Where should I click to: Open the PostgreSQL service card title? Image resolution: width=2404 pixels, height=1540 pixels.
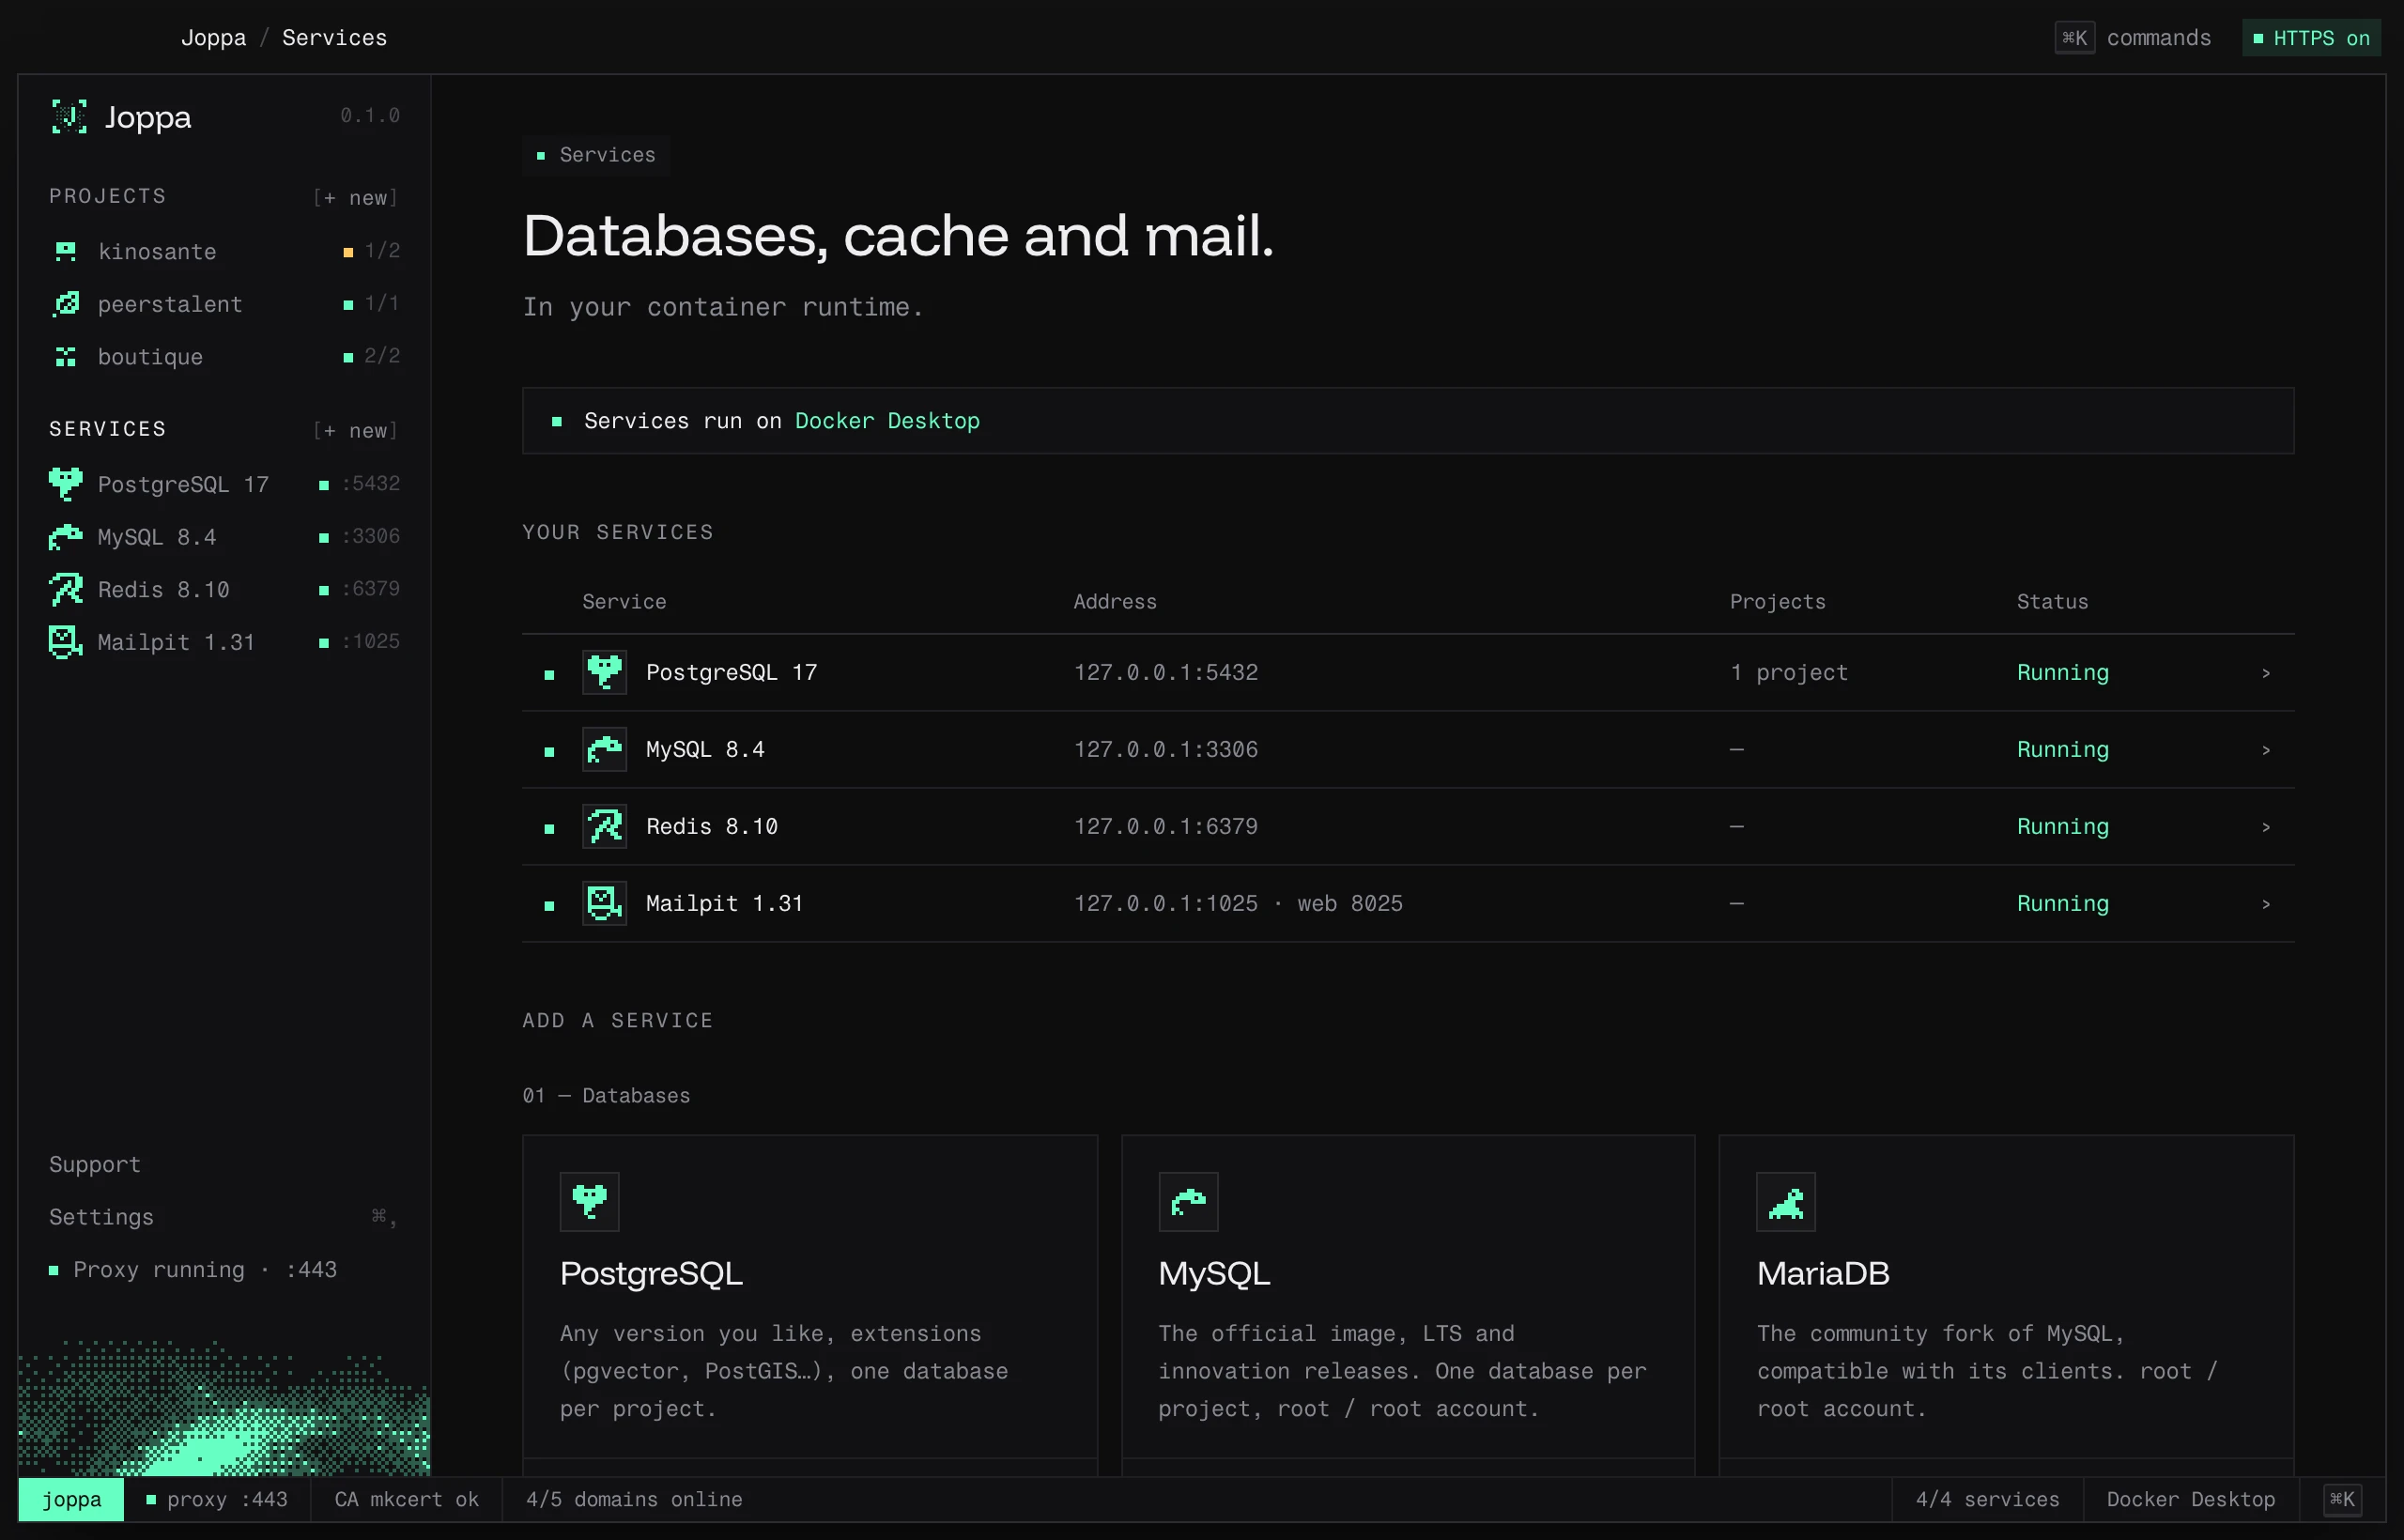(x=651, y=1273)
